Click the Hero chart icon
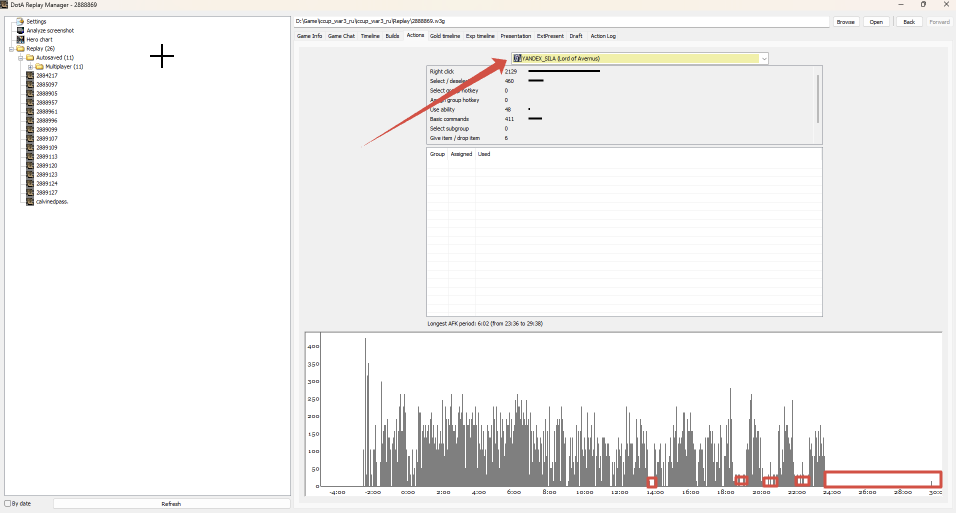Screen dimensions: 956x513 coord(20,40)
